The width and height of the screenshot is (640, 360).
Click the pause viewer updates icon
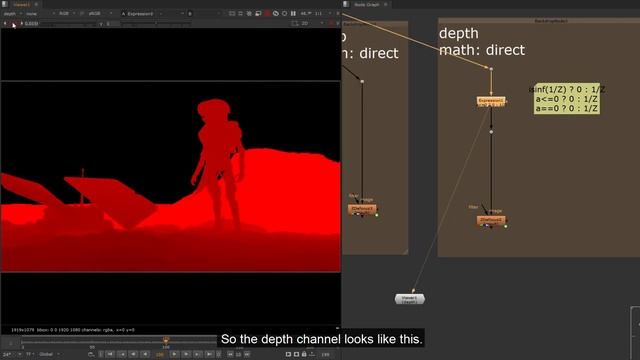pos(293,13)
